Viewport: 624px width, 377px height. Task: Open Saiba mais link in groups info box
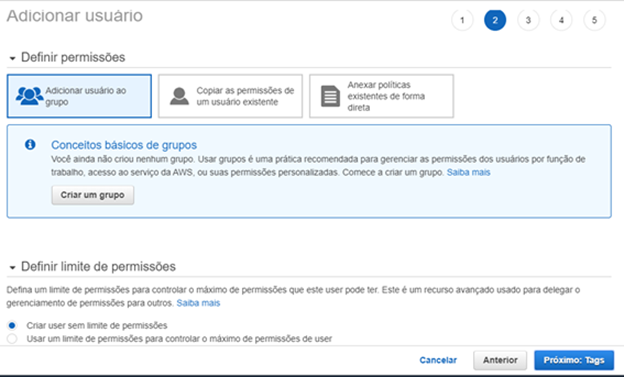[x=468, y=172]
